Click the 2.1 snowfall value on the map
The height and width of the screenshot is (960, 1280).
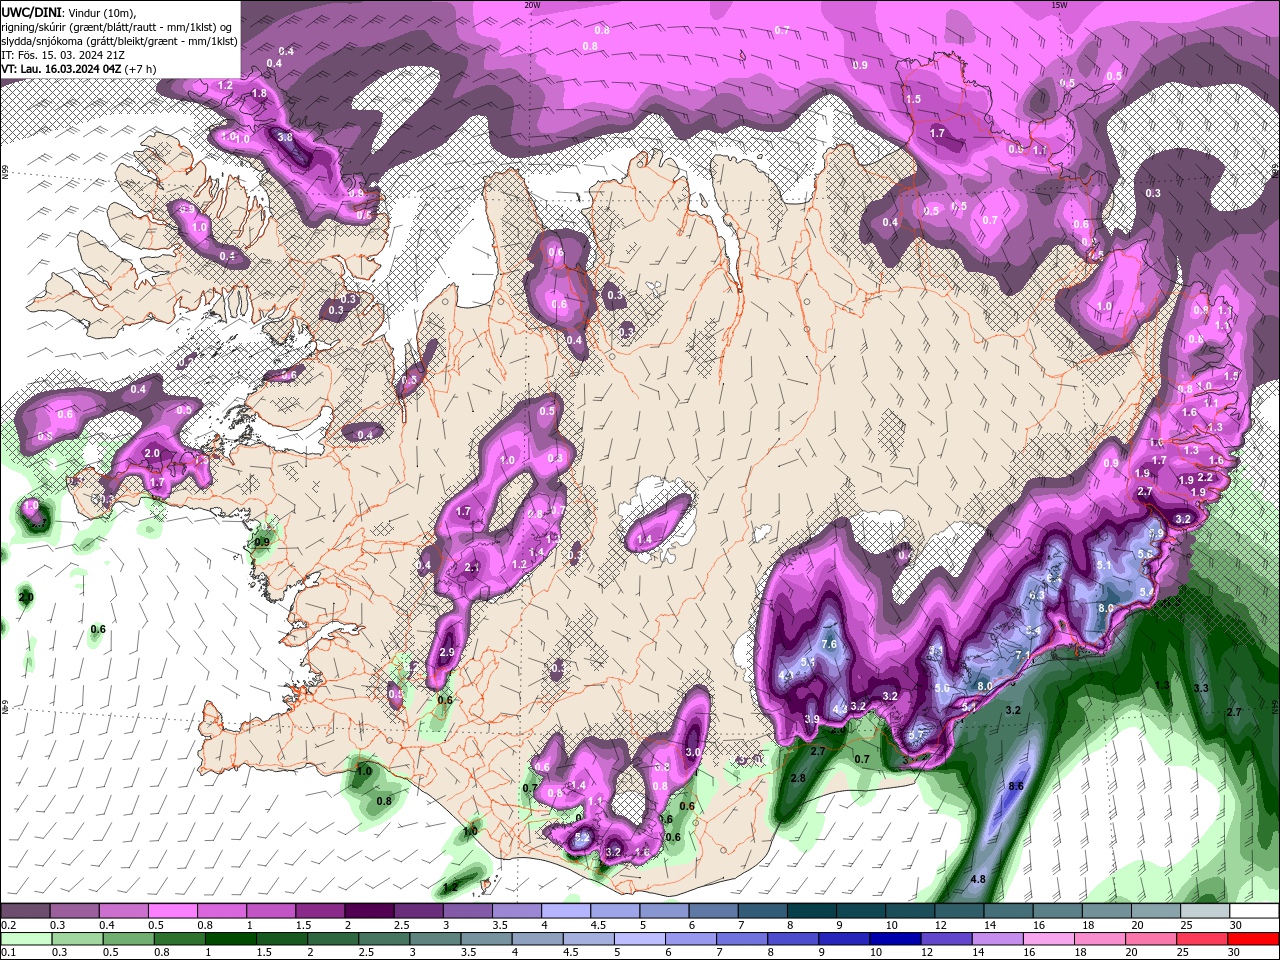pos(472,567)
